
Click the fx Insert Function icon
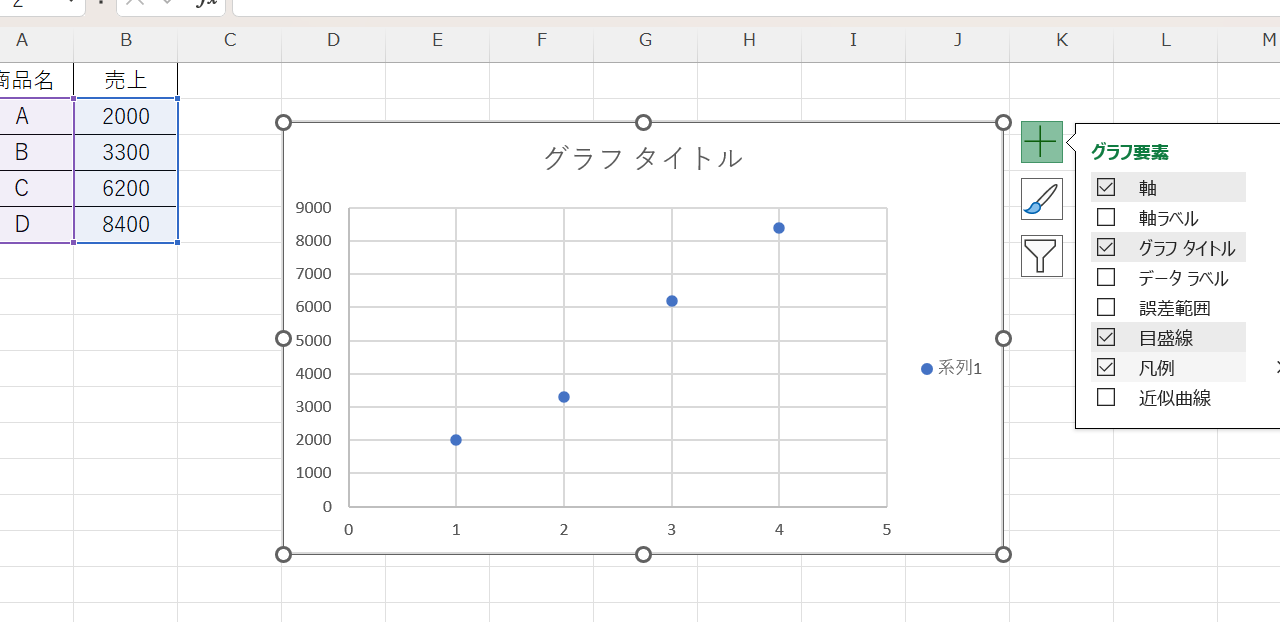click(206, 4)
